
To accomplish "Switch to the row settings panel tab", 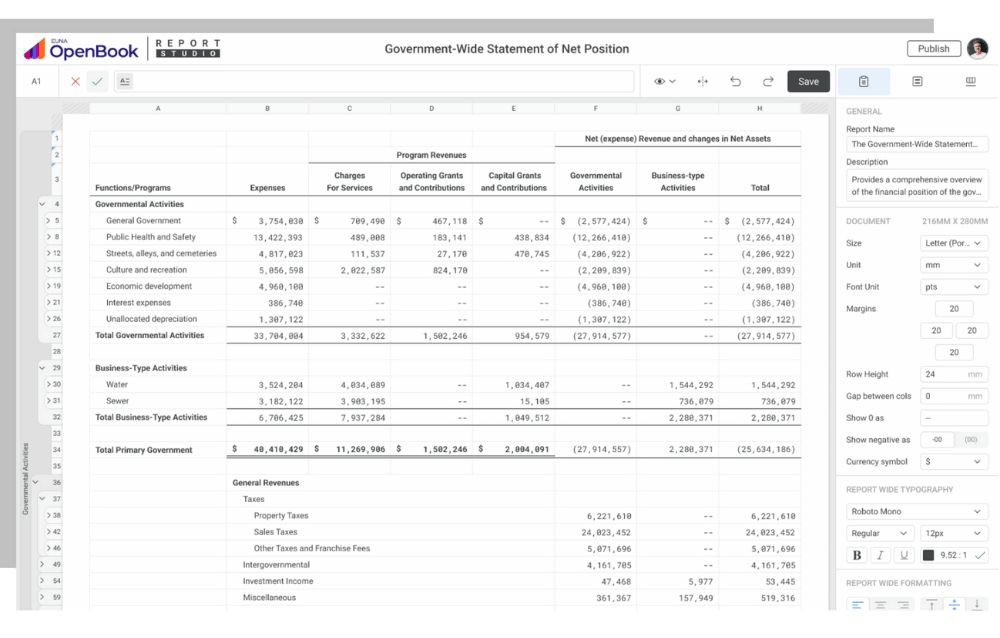I will point(917,82).
